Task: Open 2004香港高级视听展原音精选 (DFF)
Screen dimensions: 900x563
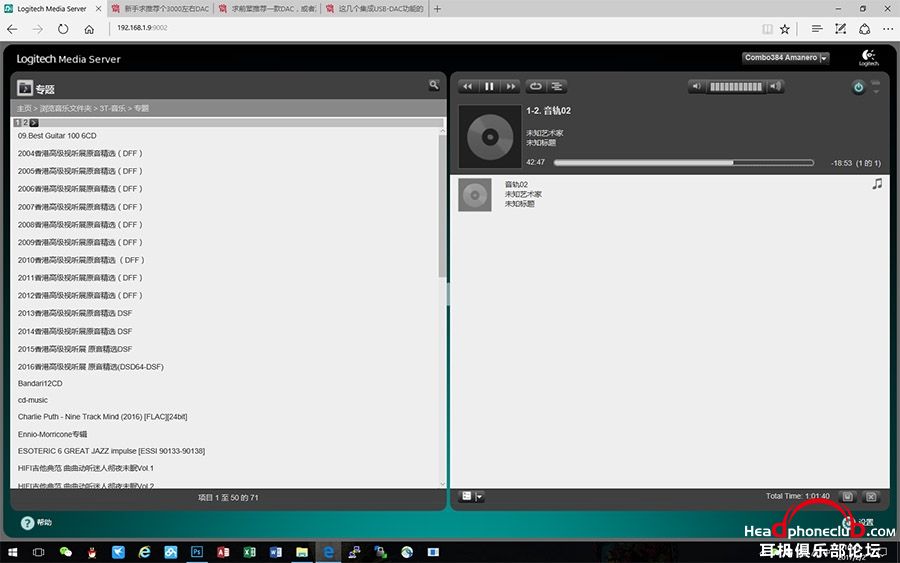Action: [x=80, y=154]
